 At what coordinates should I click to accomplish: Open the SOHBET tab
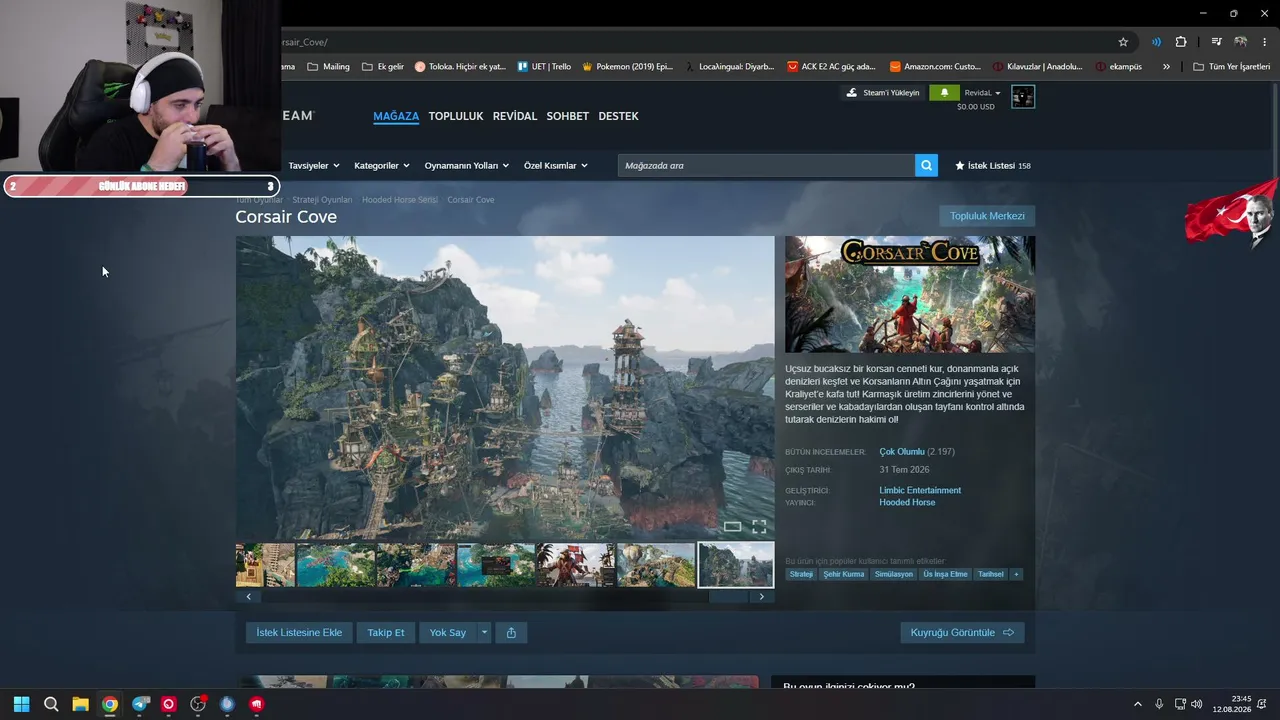[568, 116]
